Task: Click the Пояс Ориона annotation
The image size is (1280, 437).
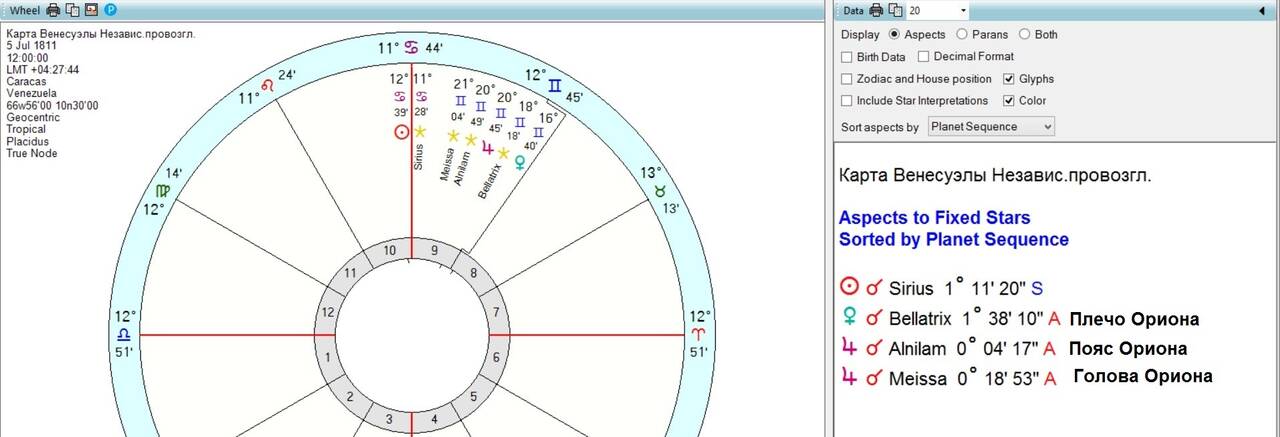Action: coord(1128,349)
